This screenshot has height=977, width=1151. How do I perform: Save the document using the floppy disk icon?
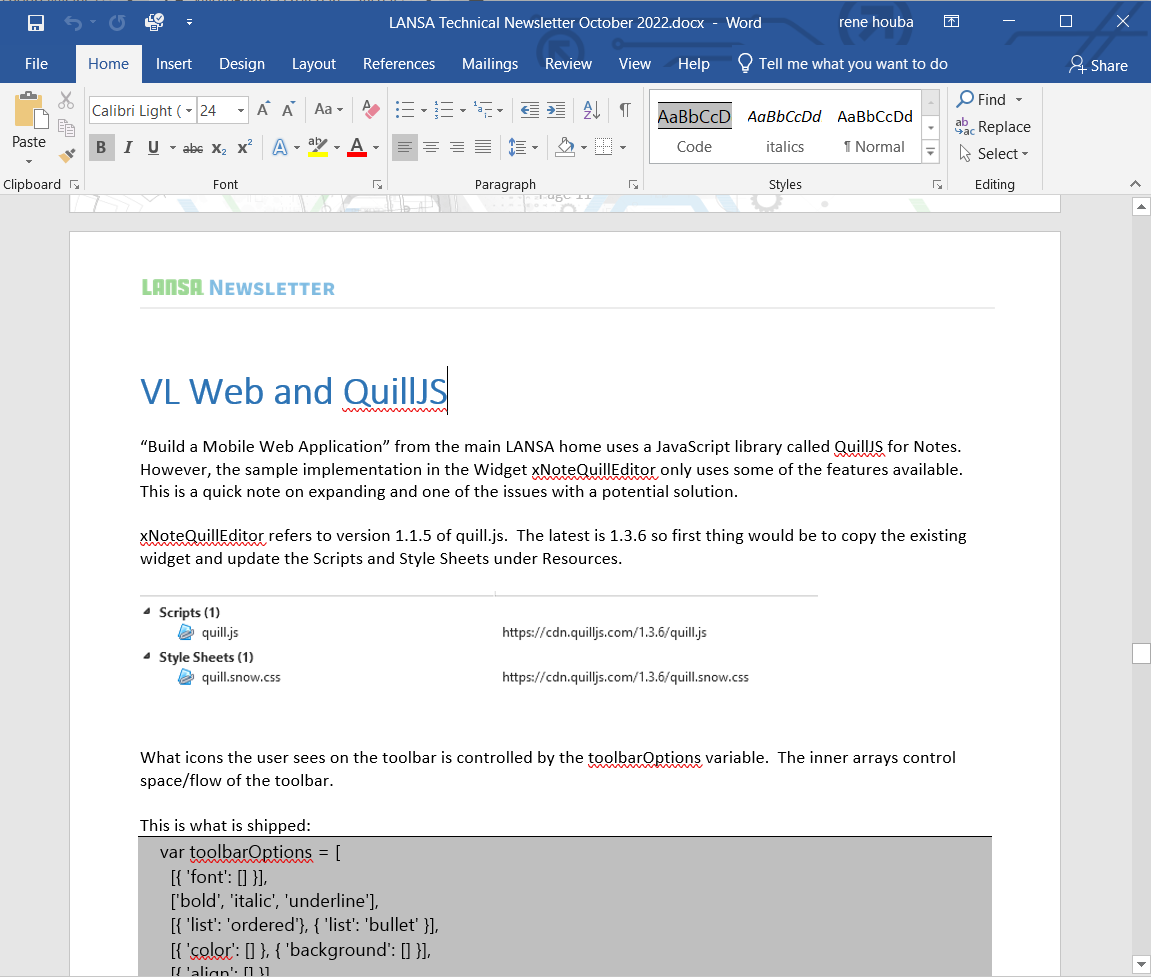pos(35,23)
